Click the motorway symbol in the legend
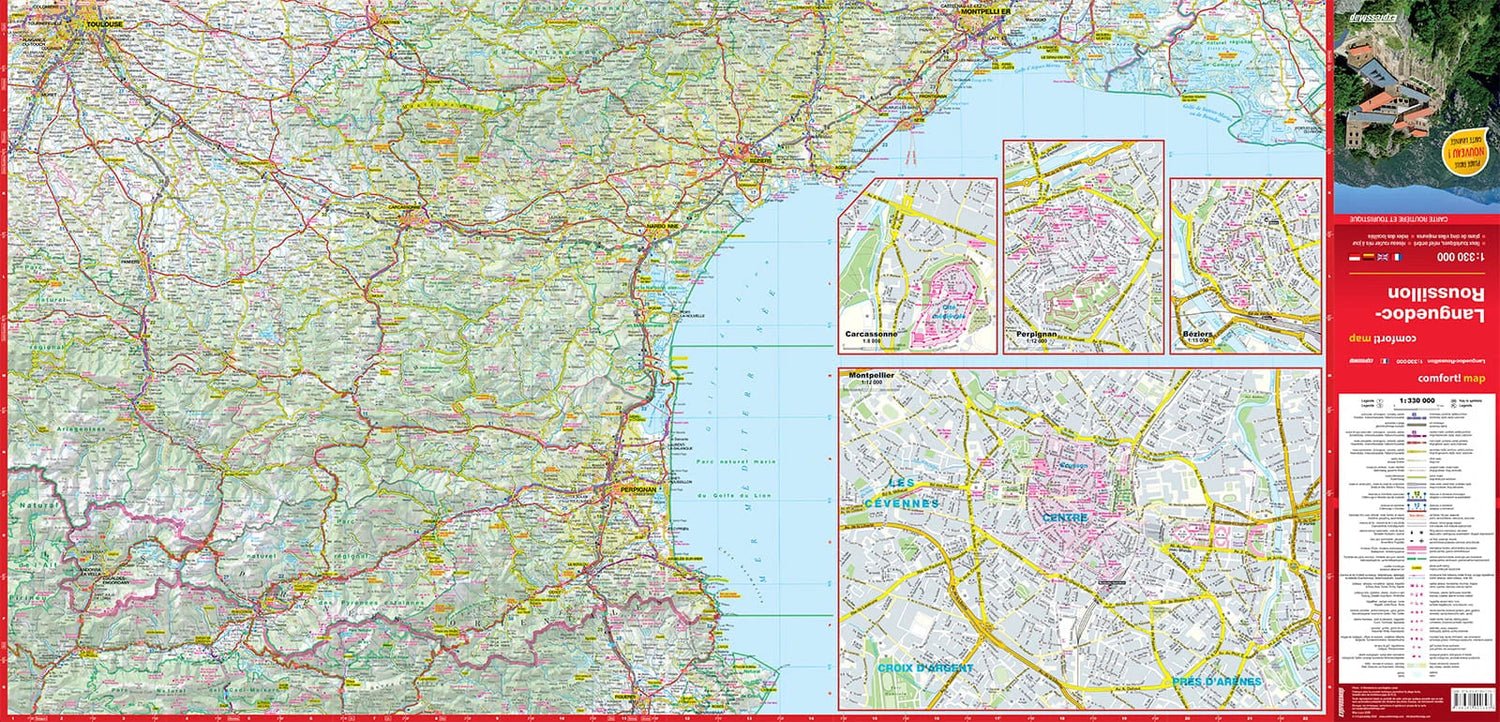The width and height of the screenshot is (1500, 722). [x=1417, y=417]
